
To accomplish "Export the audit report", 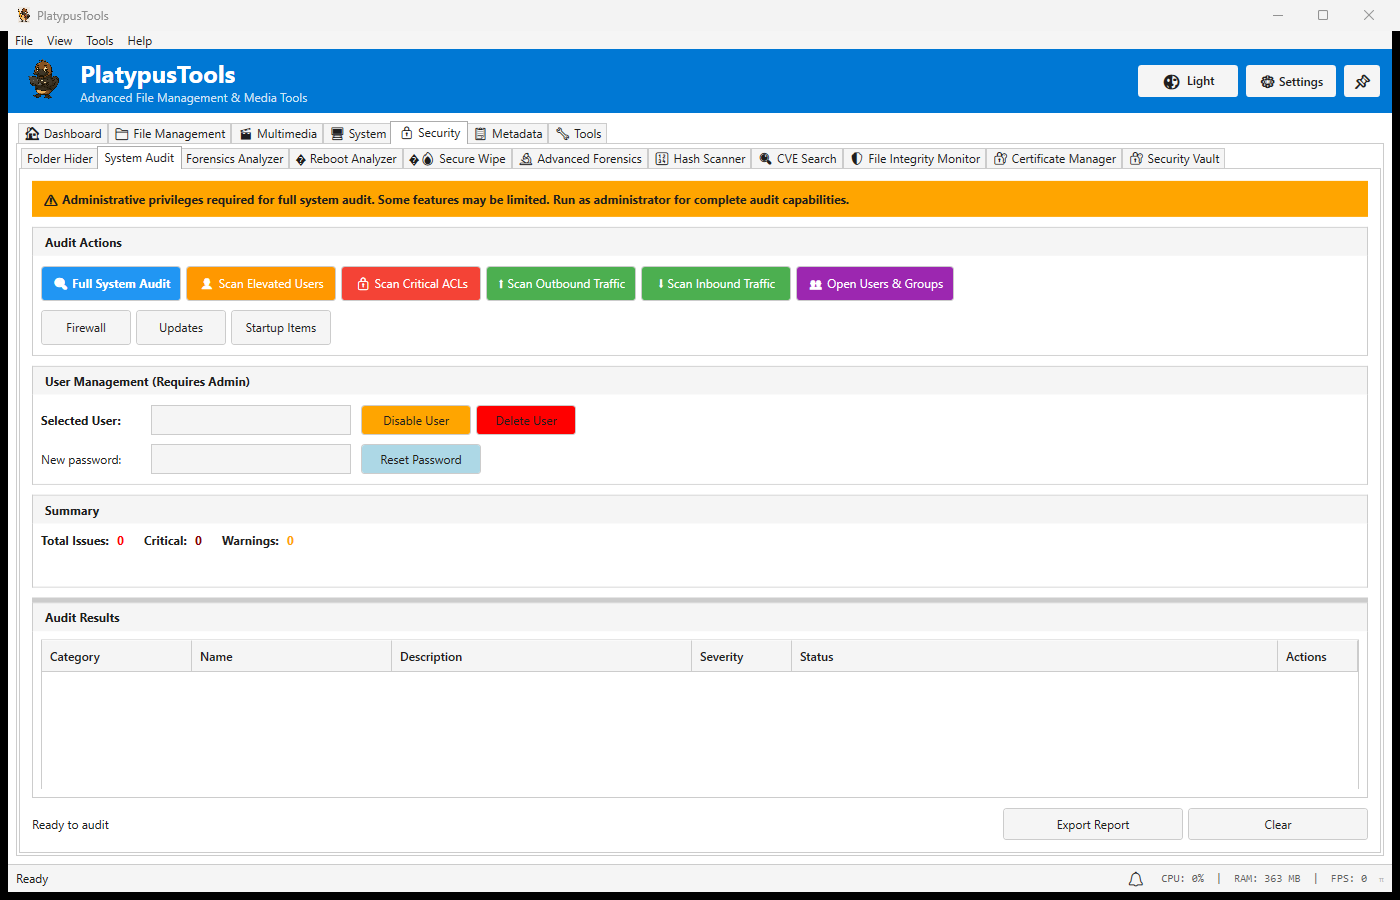I will 1092,824.
